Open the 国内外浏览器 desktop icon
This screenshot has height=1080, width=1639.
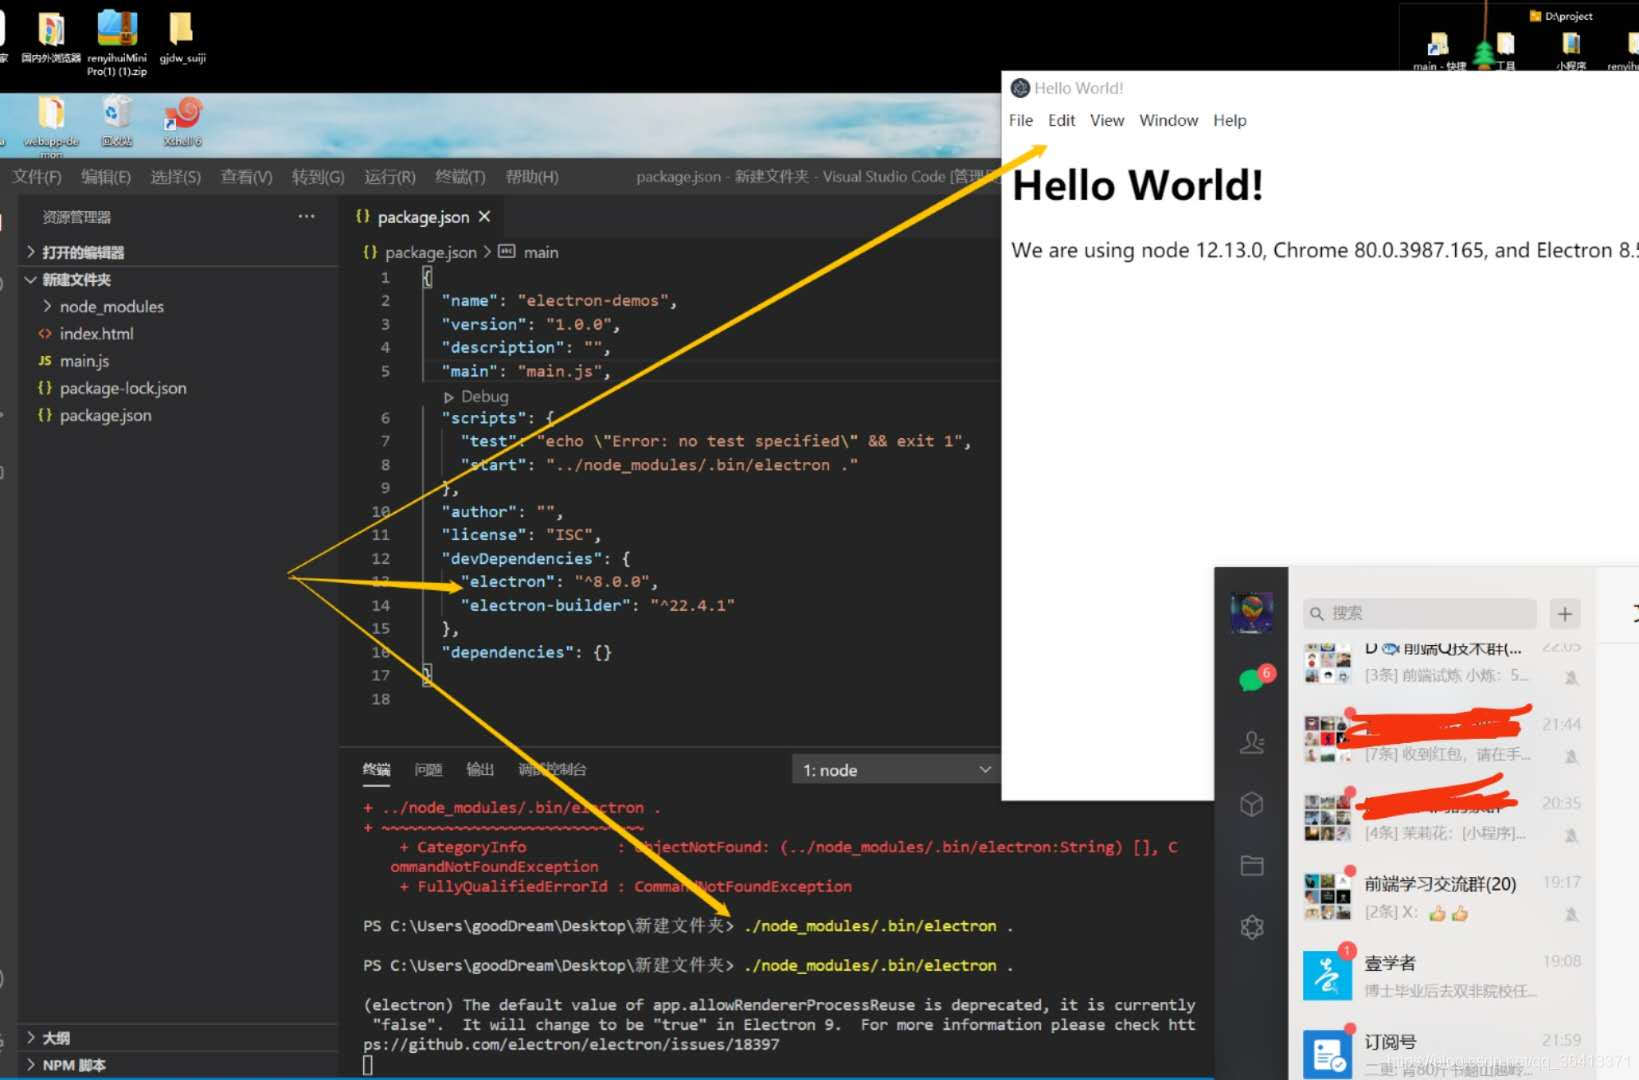point(51,36)
